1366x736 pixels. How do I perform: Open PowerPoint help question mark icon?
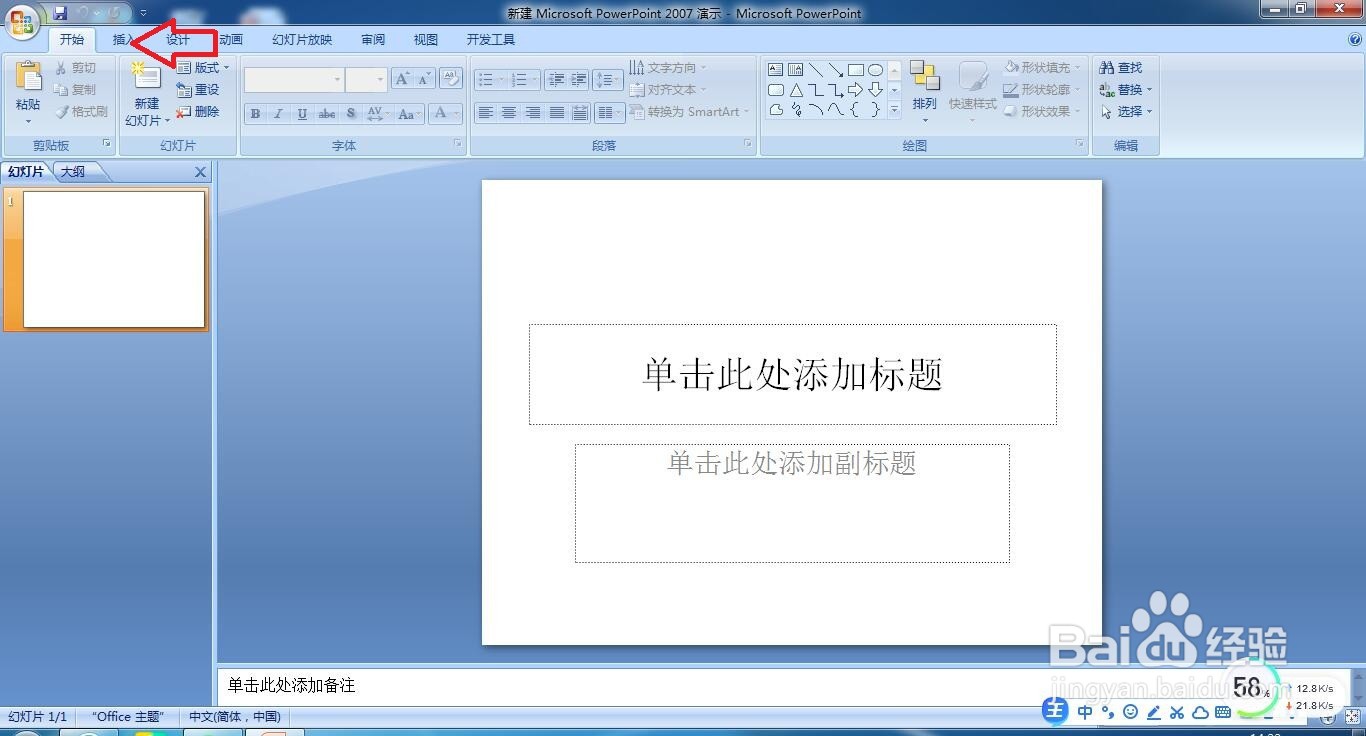[1355, 40]
